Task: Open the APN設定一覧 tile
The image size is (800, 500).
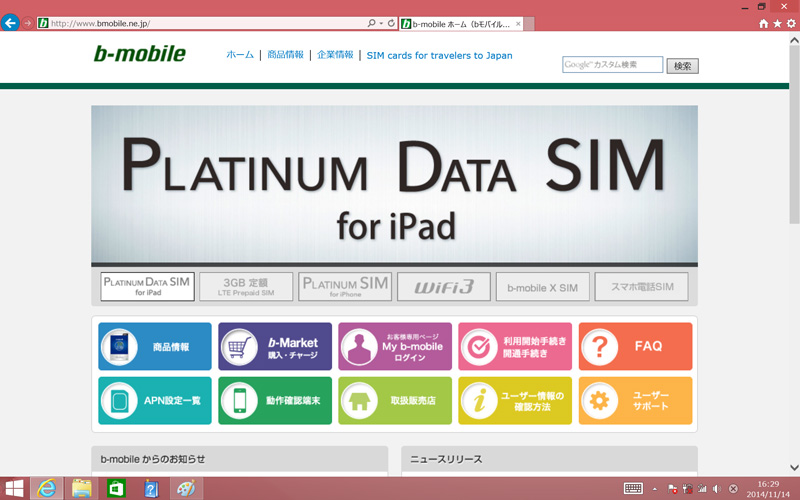Action: (x=155, y=401)
